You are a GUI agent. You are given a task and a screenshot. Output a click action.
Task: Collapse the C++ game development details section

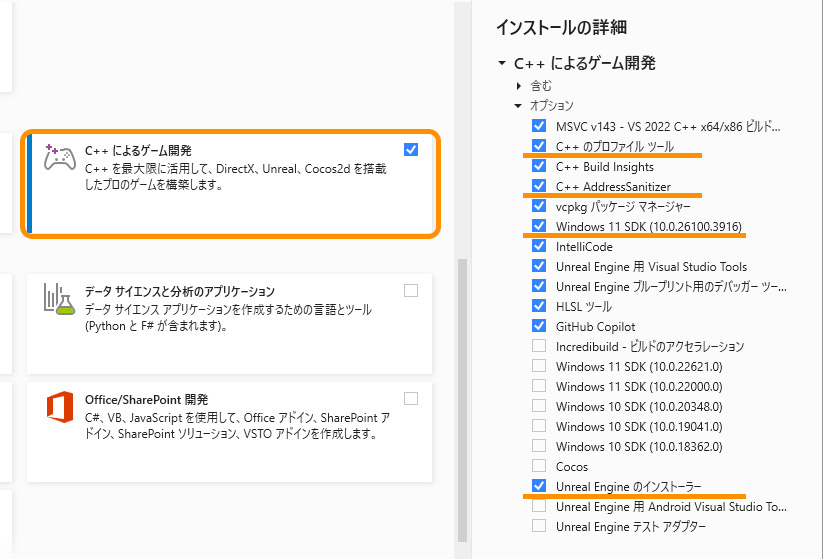point(502,63)
